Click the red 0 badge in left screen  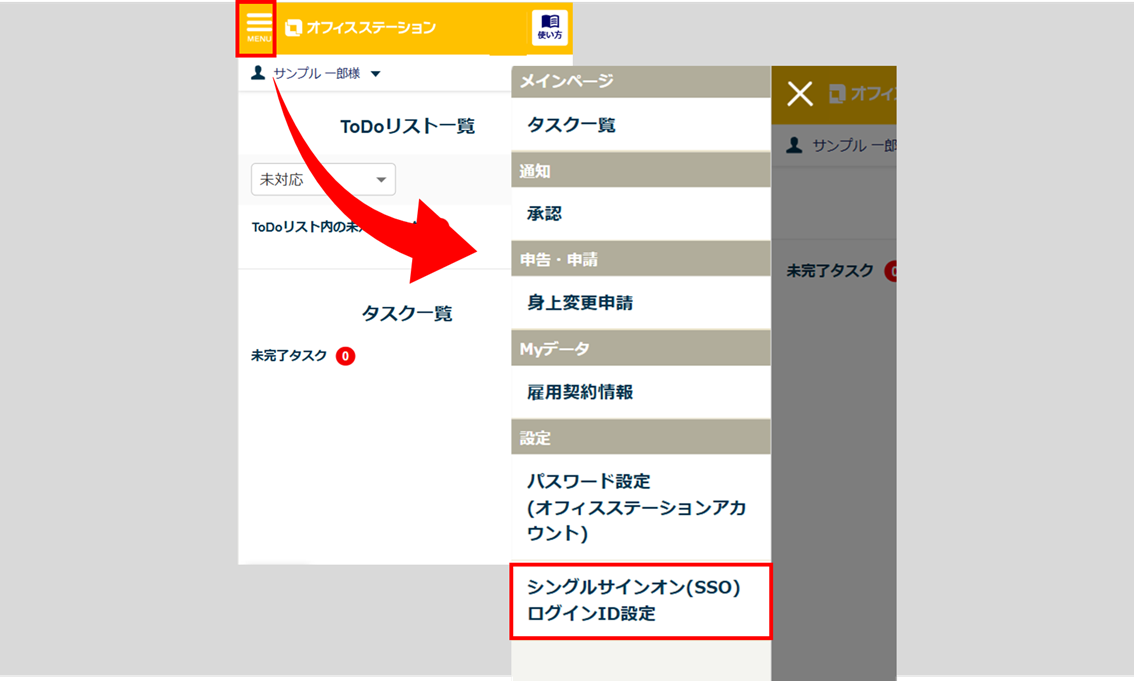346,356
